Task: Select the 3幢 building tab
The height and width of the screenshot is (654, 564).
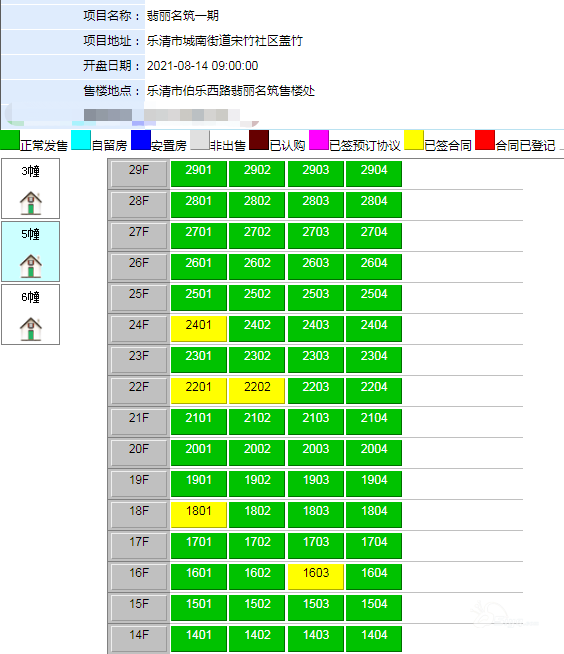Action: tap(30, 189)
